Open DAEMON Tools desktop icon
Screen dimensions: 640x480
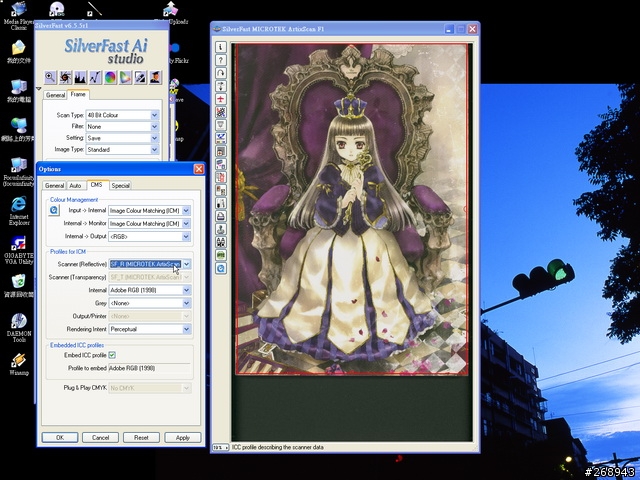click(x=19, y=327)
